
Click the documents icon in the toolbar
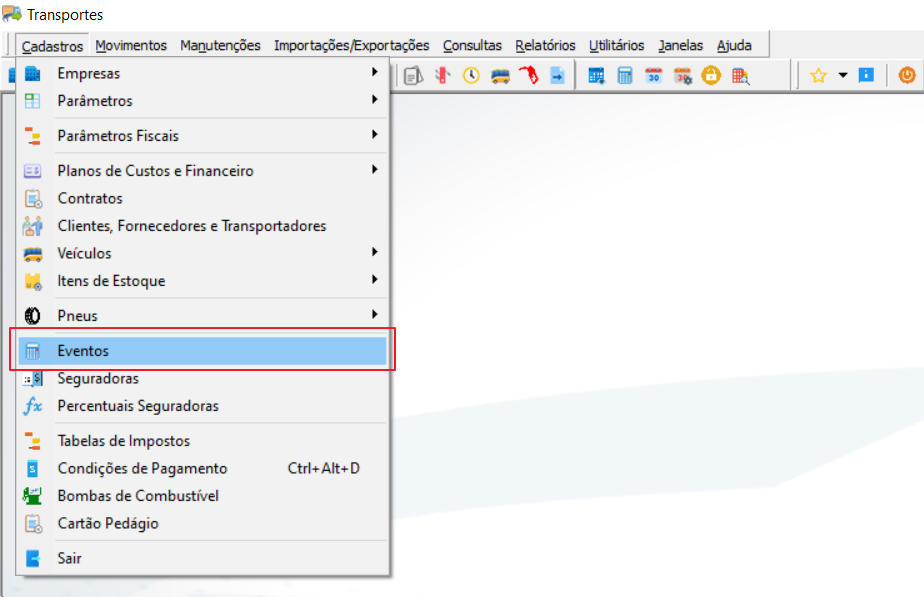click(413, 75)
